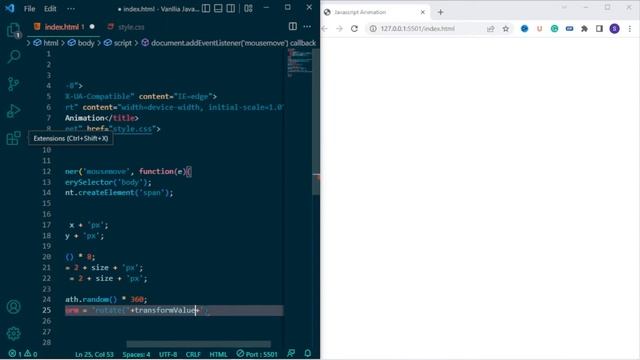Click the function(e) text on line 12
640x360 pixels.
pyautogui.click(x=162, y=171)
